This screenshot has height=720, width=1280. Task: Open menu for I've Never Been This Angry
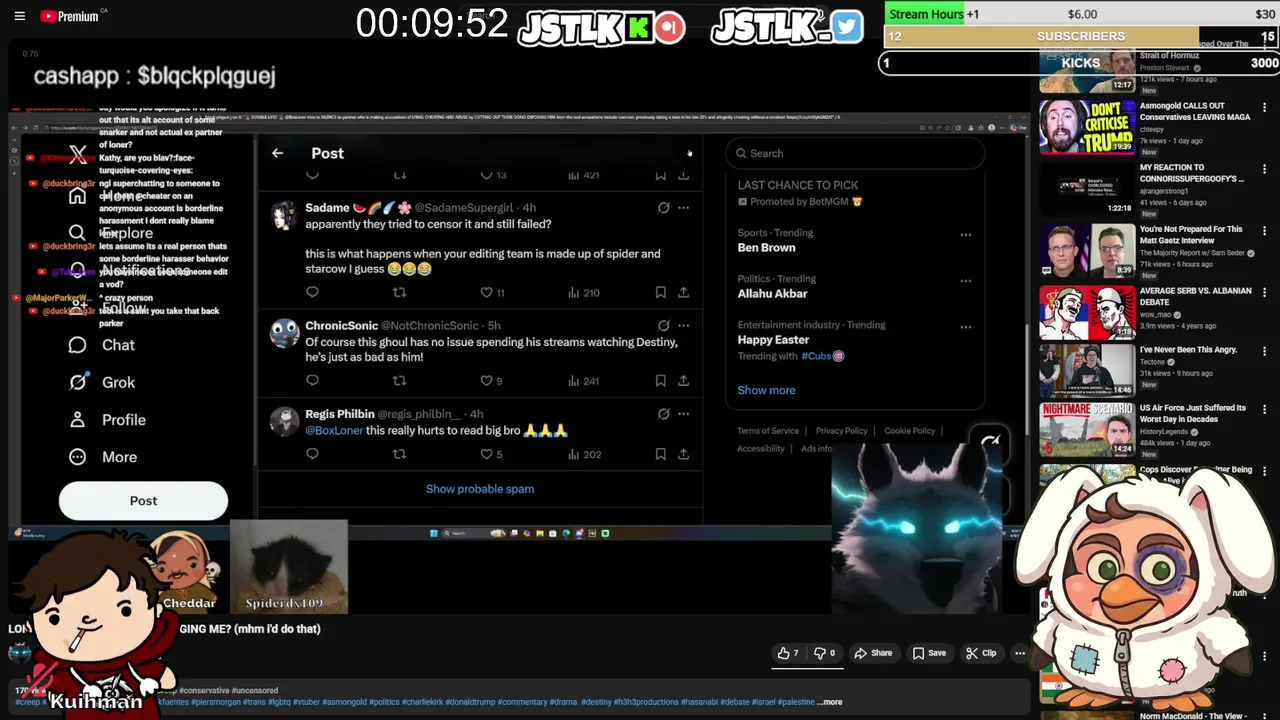pyautogui.click(x=1265, y=352)
